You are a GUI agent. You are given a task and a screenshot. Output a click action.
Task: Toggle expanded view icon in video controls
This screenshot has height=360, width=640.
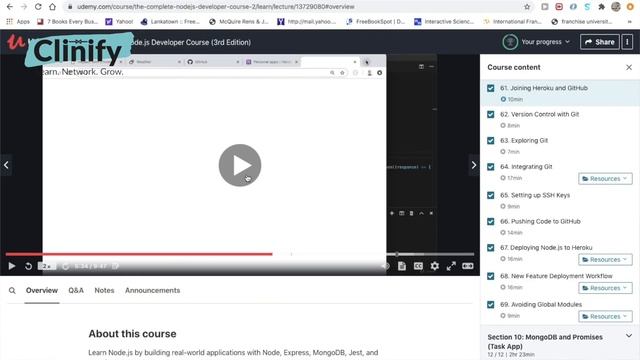[468, 266]
